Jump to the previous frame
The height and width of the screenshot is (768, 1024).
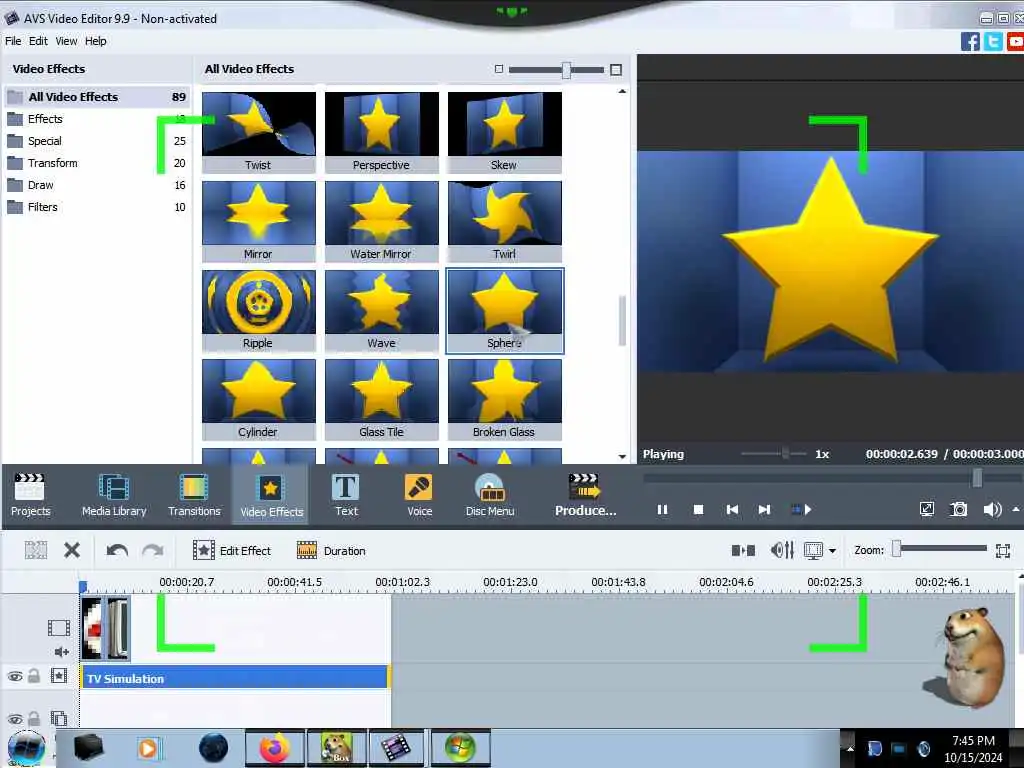(x=732, y=509)
